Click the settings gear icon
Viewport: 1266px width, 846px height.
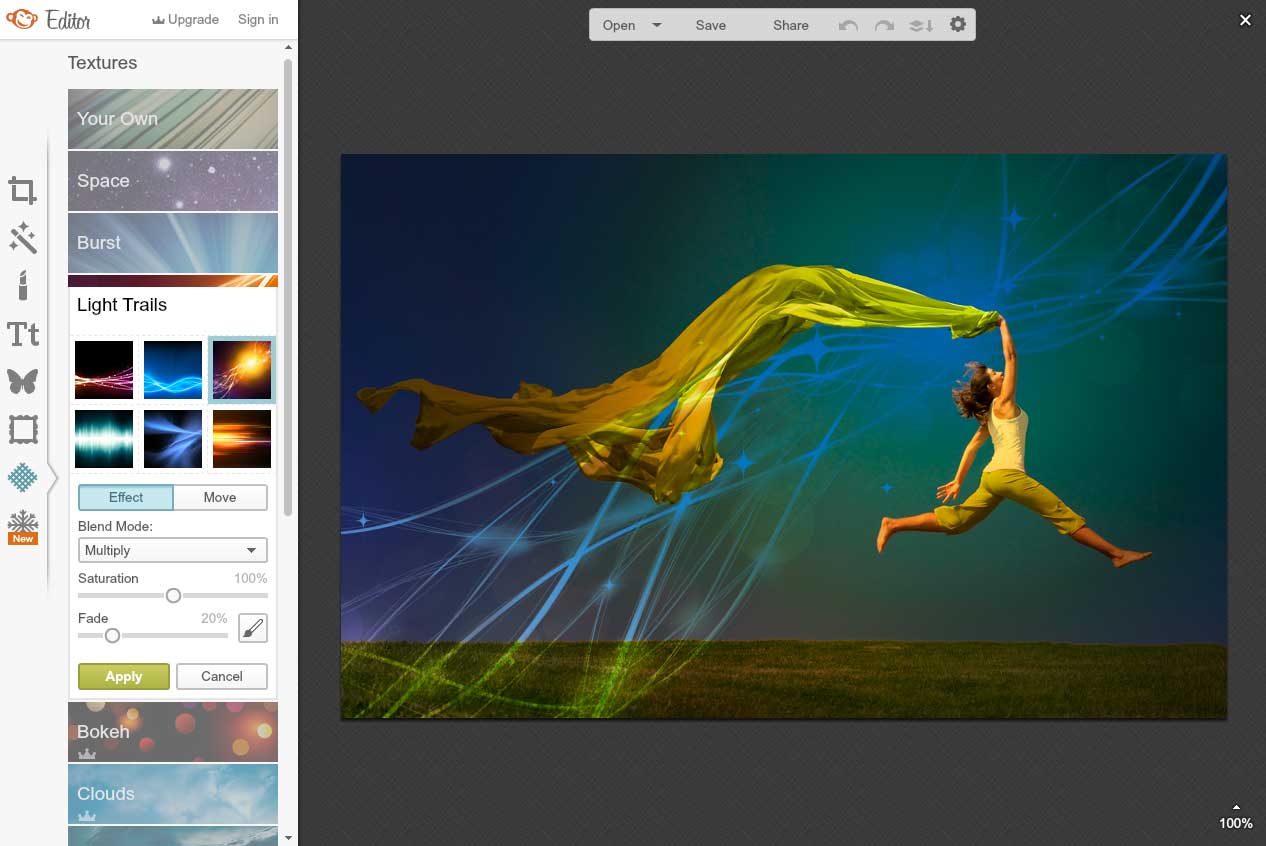click(958, 25)
